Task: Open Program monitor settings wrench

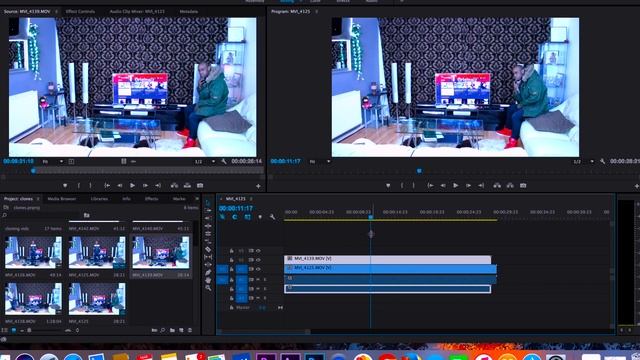Action: tap(602, 162)
